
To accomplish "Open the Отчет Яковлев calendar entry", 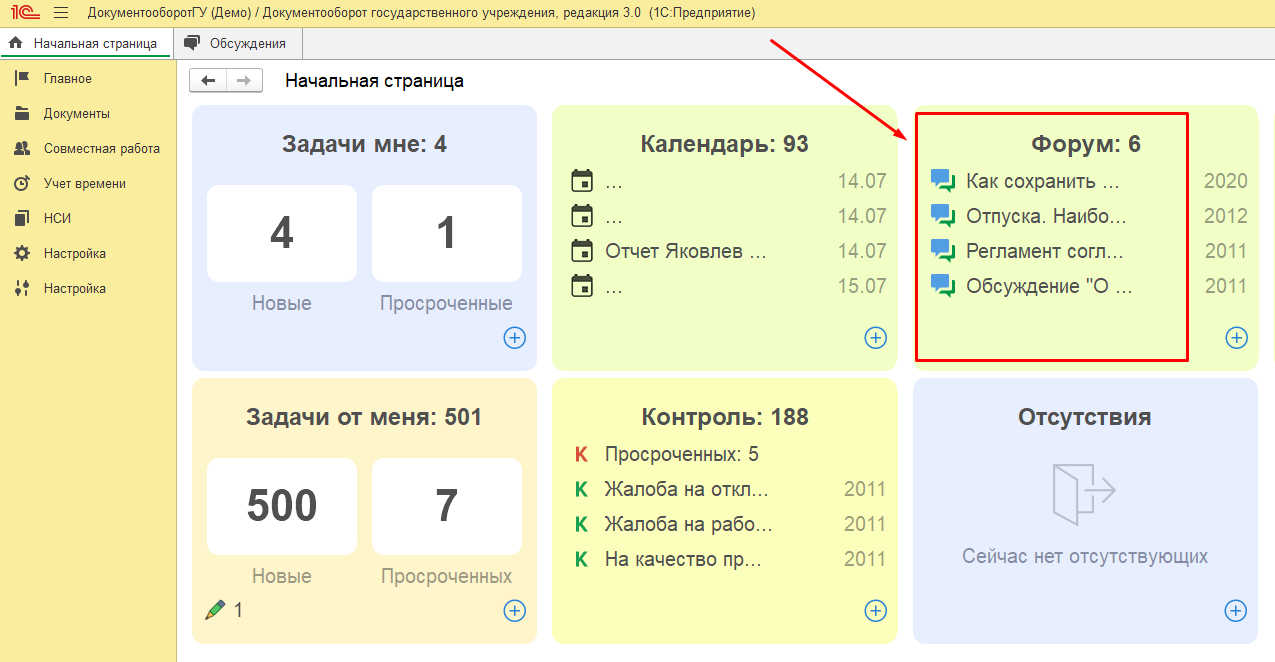I will coord(686,251).
